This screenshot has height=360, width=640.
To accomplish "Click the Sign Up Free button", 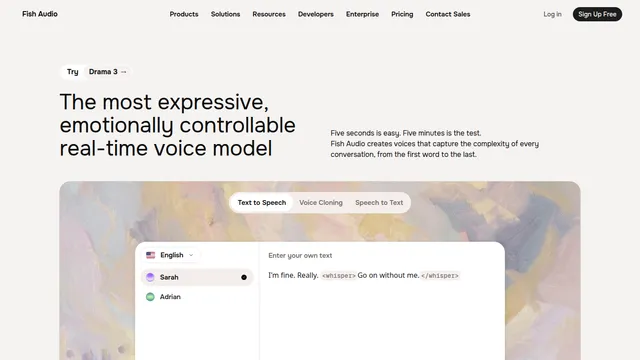I will coord(597,14).
